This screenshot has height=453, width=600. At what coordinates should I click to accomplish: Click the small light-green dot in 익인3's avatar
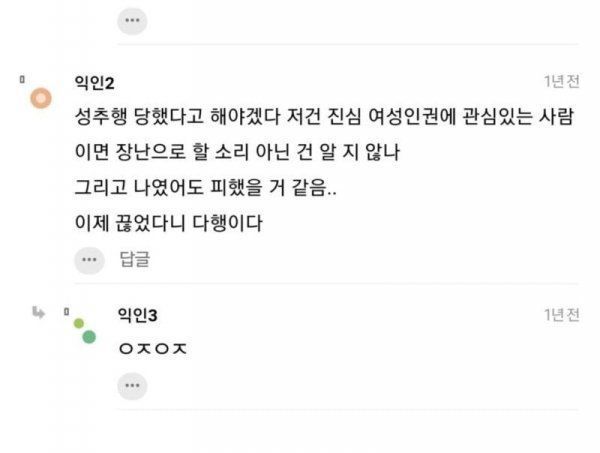click(78, 323)
